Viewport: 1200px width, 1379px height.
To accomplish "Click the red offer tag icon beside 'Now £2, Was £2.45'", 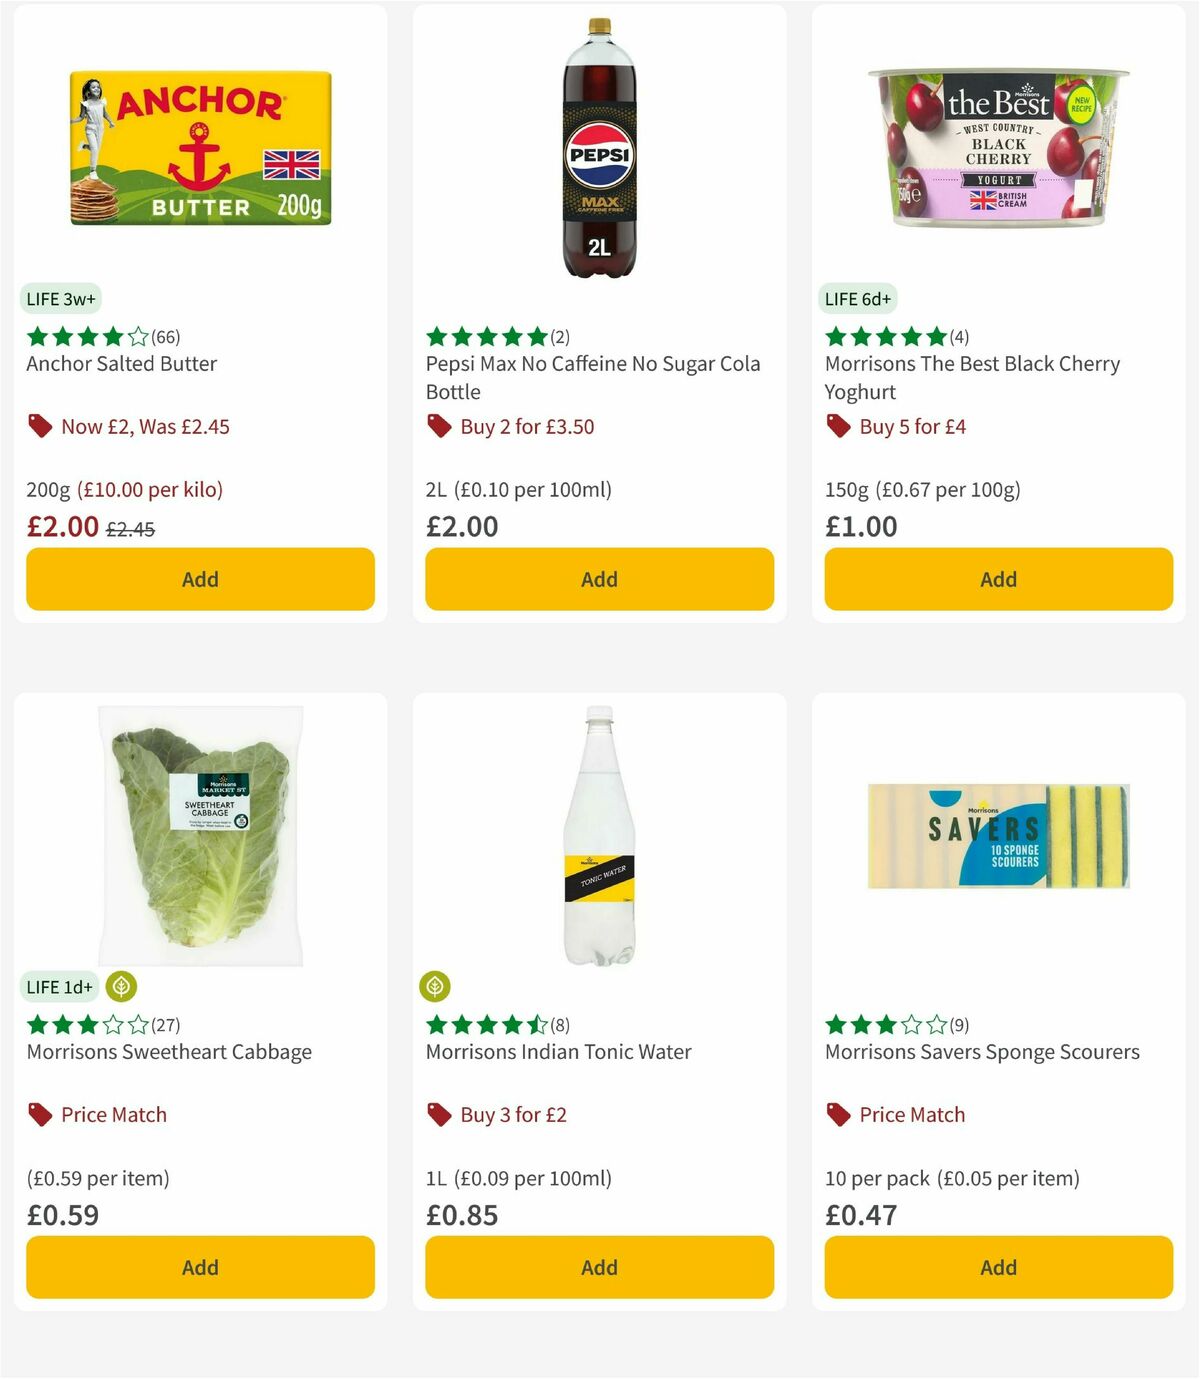I will 40,426.
